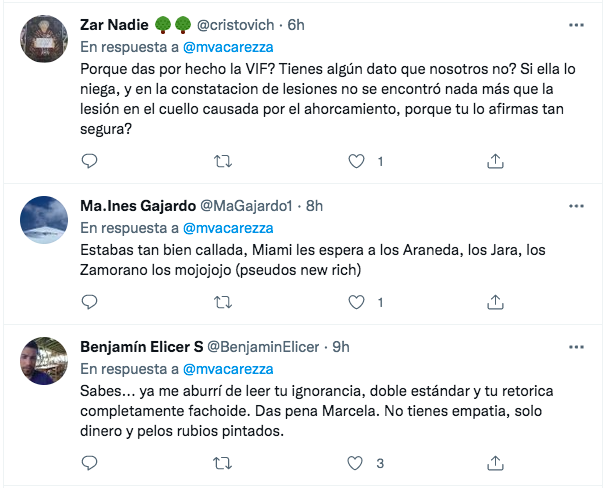
Task: Open more options on Ma.Ines Gajardo's tweet
Action: click(x=575, y=206)
